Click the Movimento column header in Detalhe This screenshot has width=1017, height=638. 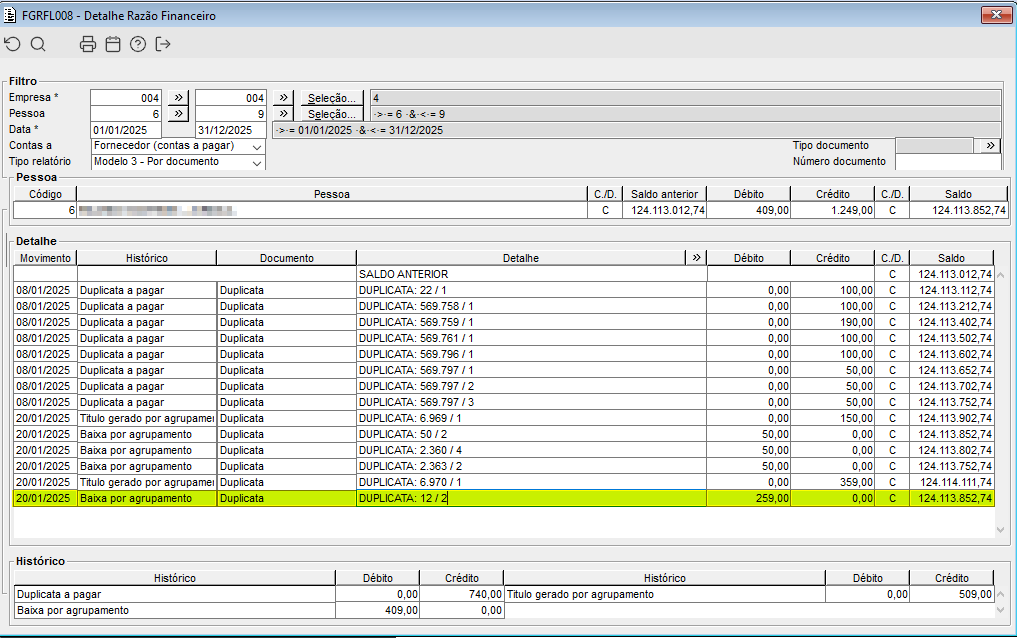pos(45,258)
